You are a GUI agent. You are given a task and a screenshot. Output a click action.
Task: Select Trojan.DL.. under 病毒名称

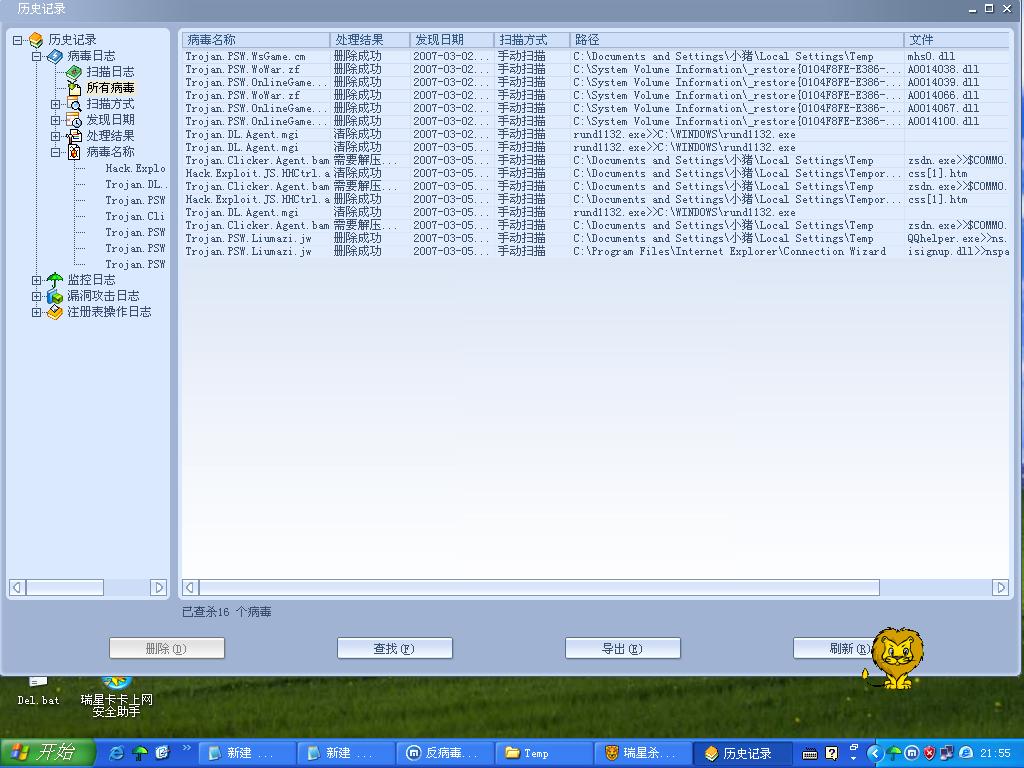click(136, 184)
